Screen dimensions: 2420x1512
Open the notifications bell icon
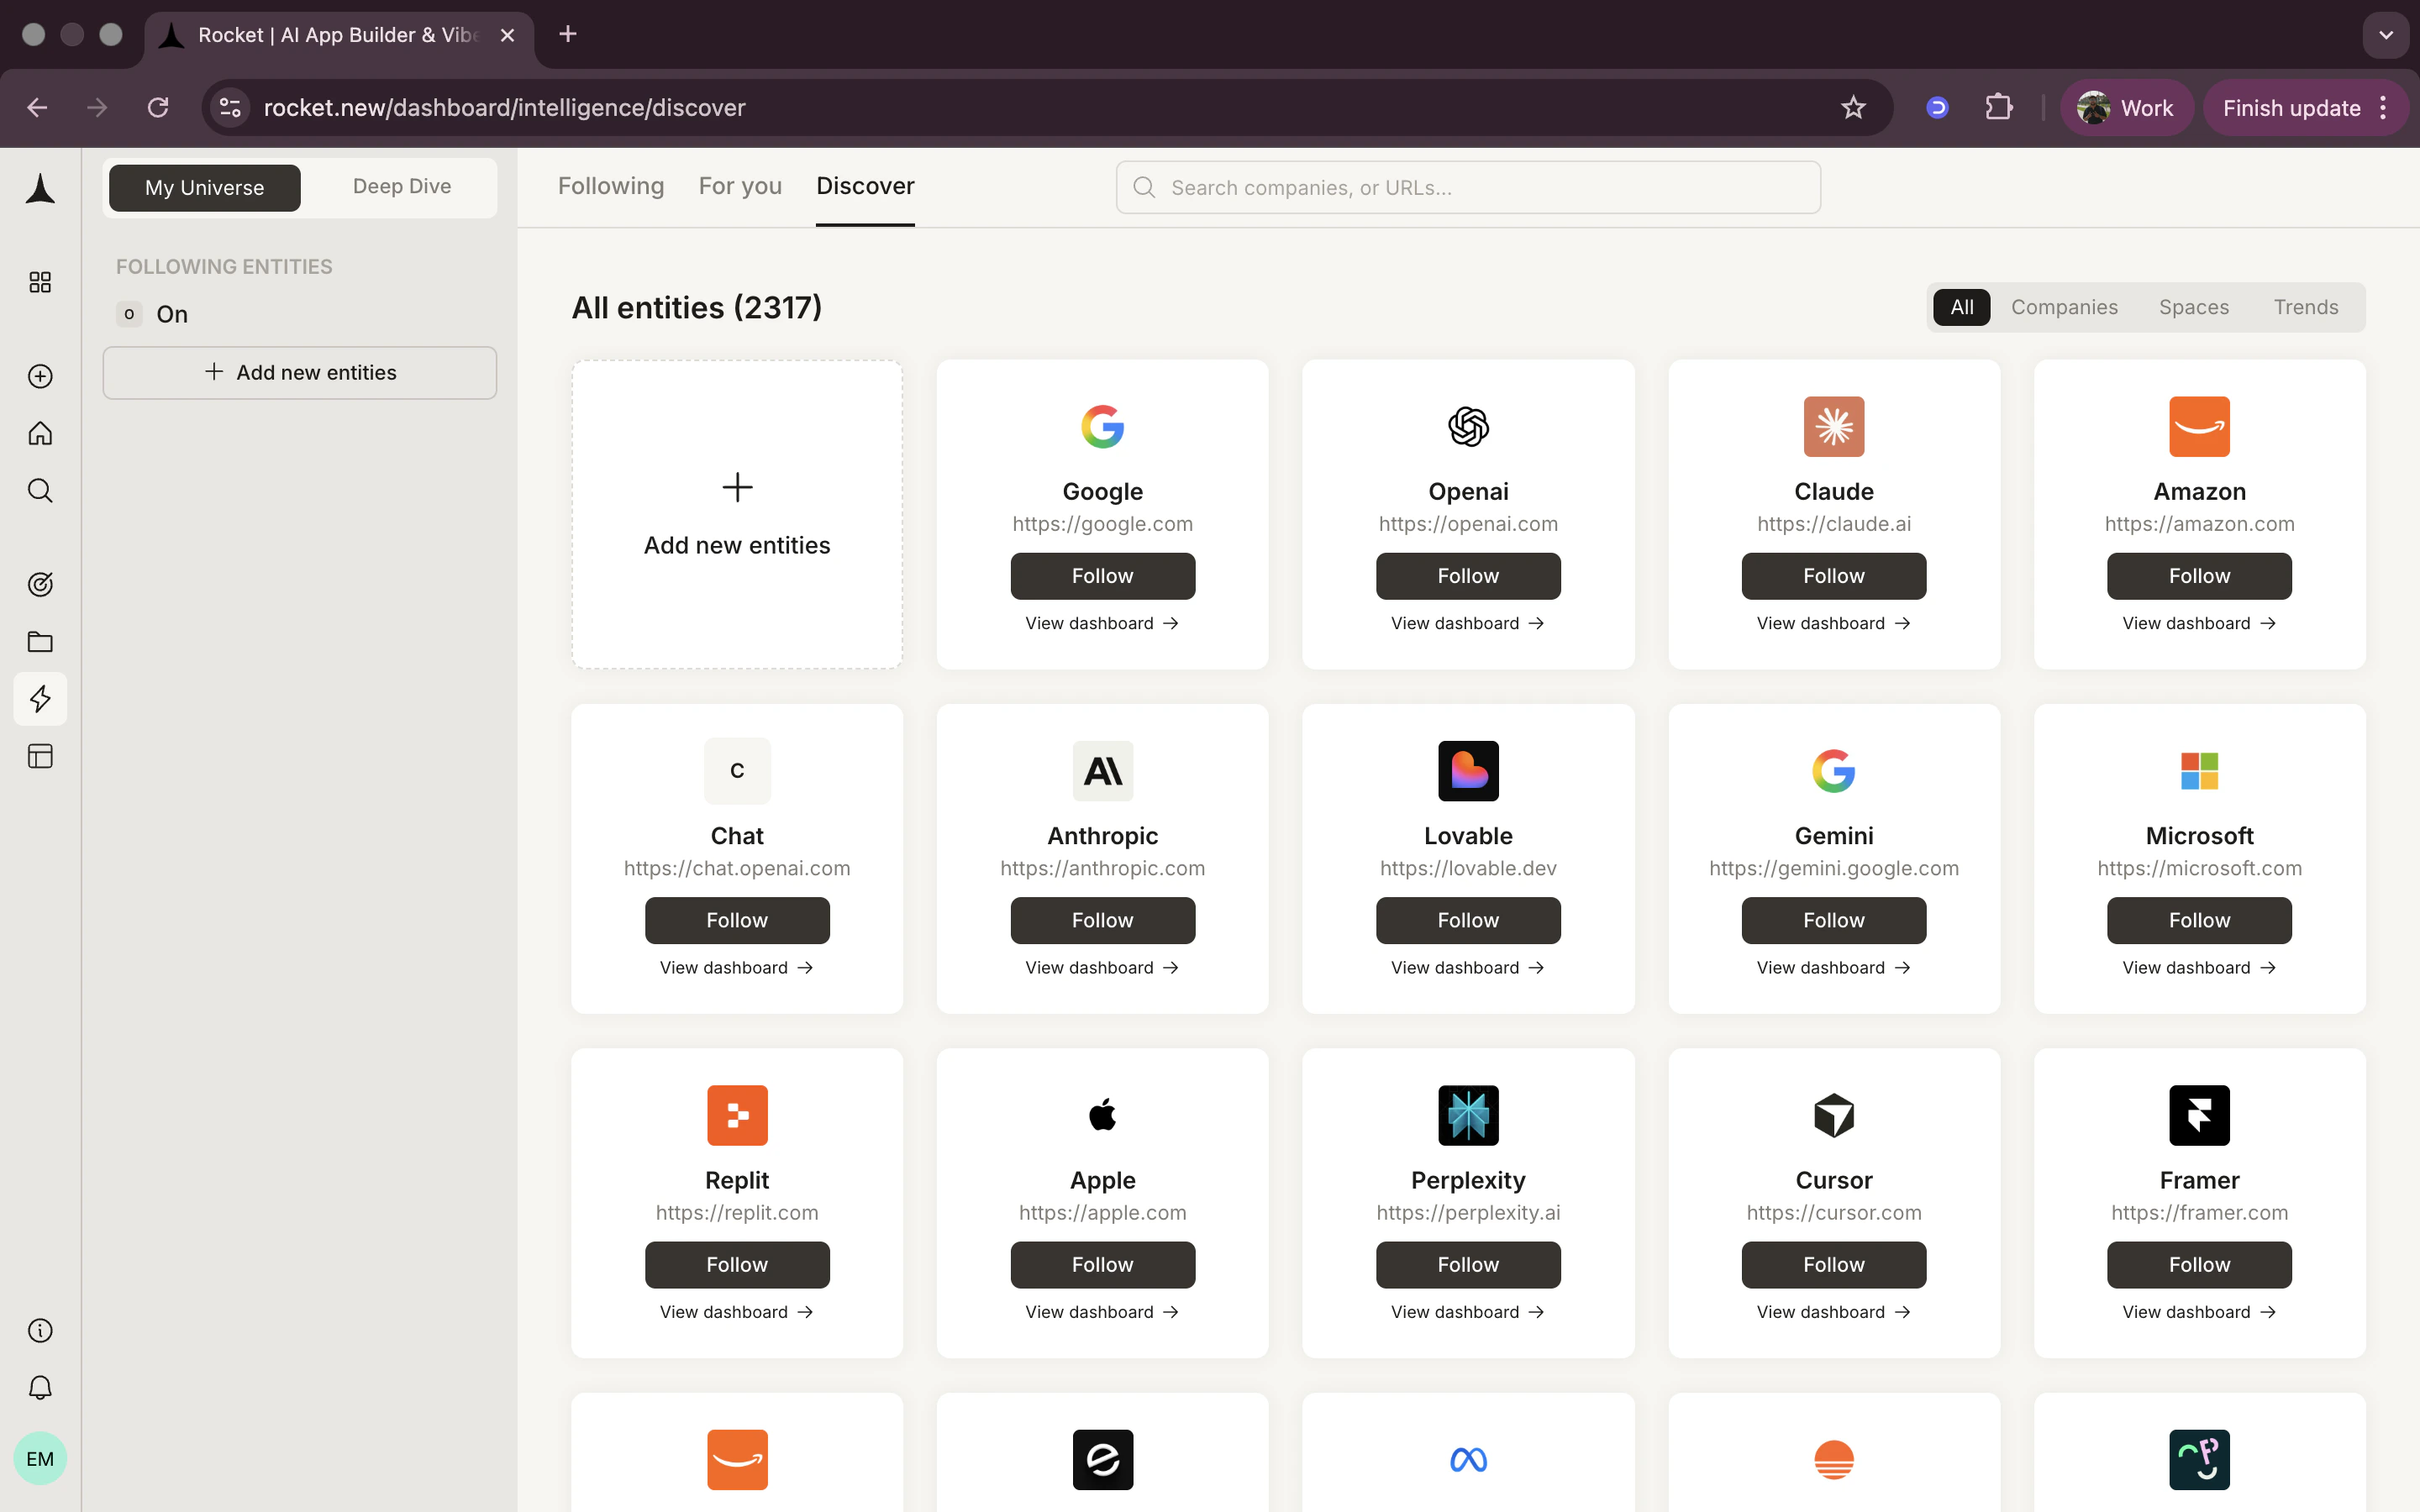click(x=40, y=1387)
